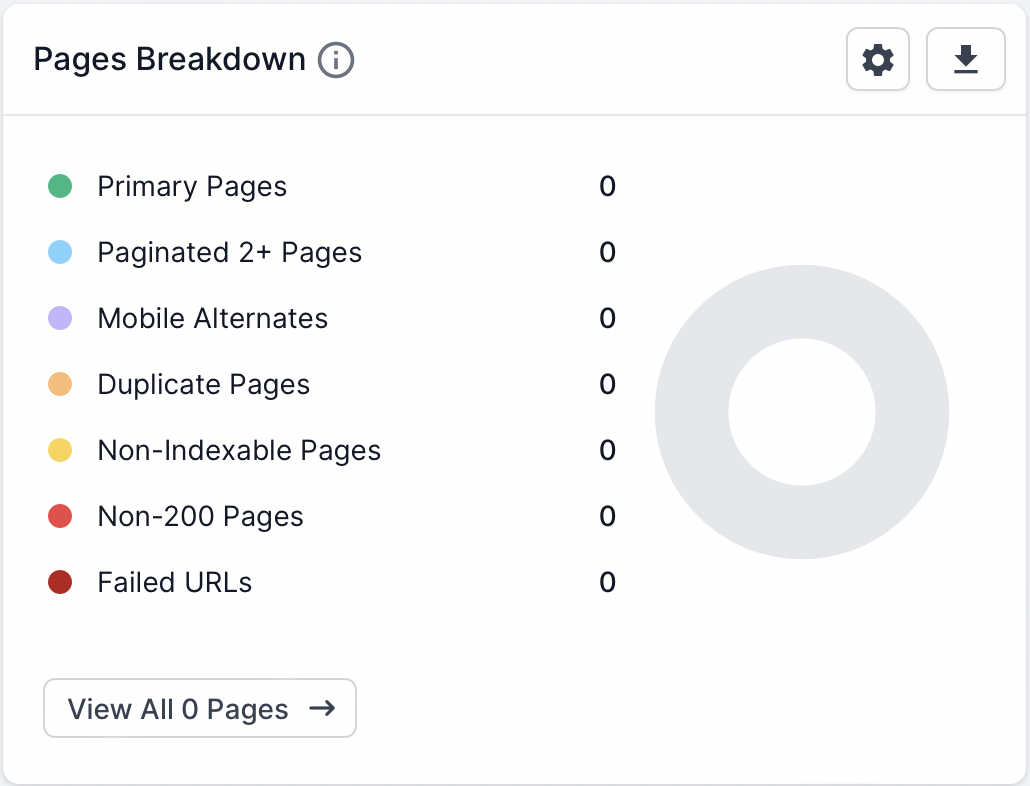Viewport: 1030px width, 786px height.
Task: Click the download/export icon
Action: pos(965,59)
